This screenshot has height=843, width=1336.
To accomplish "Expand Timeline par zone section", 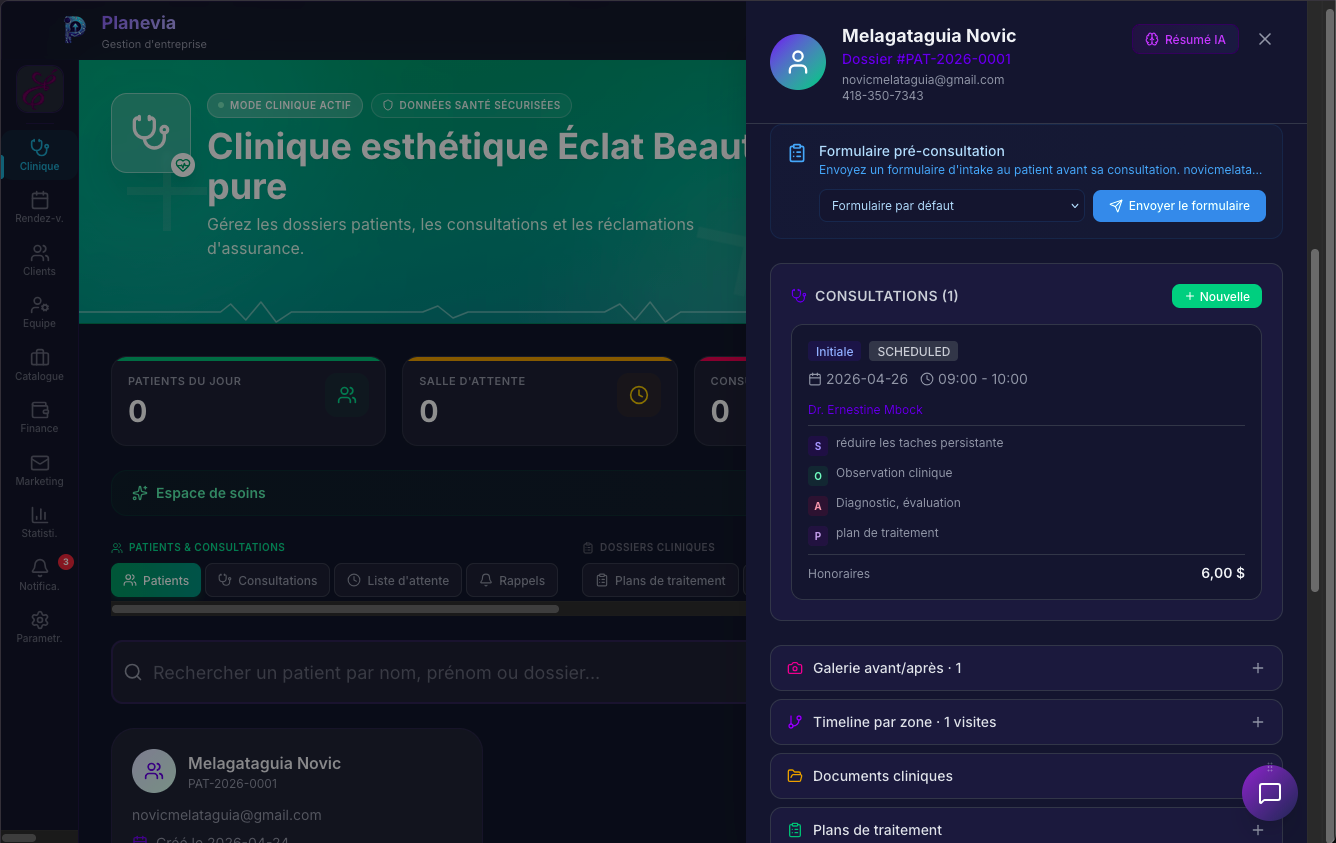I will (x=1026, y=722).
